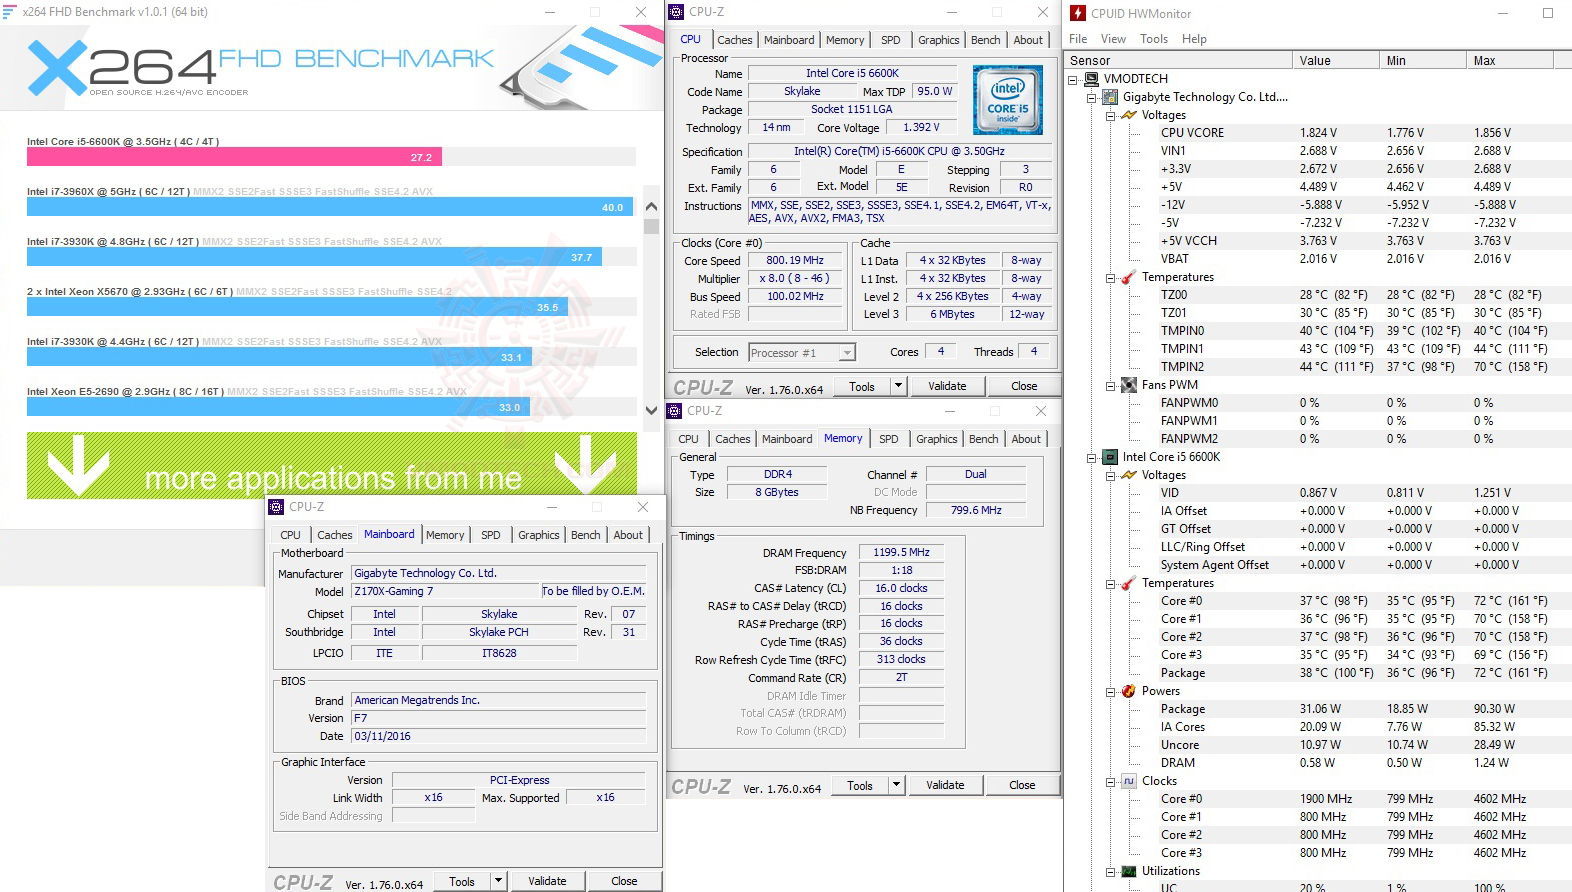This screenshot has height=892, width=1572.
Task: Click the Intel Core i5 inside logo
Action: pyautogui.click(x=1007, y=100)
